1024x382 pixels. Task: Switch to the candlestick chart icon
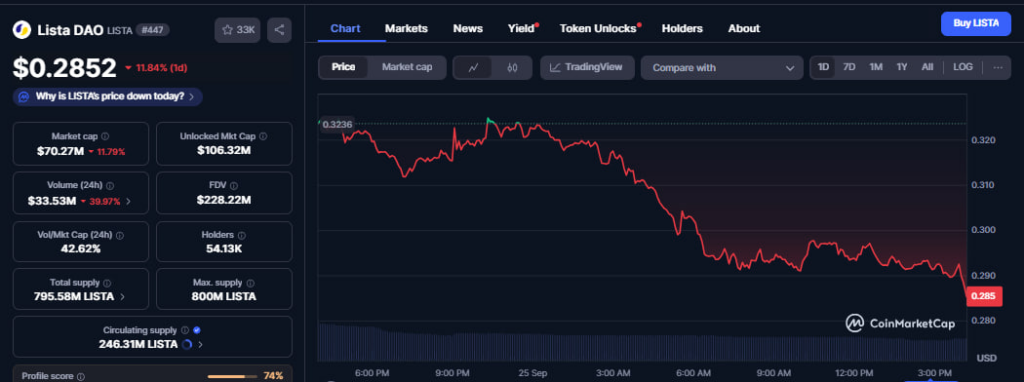point(512,67)
